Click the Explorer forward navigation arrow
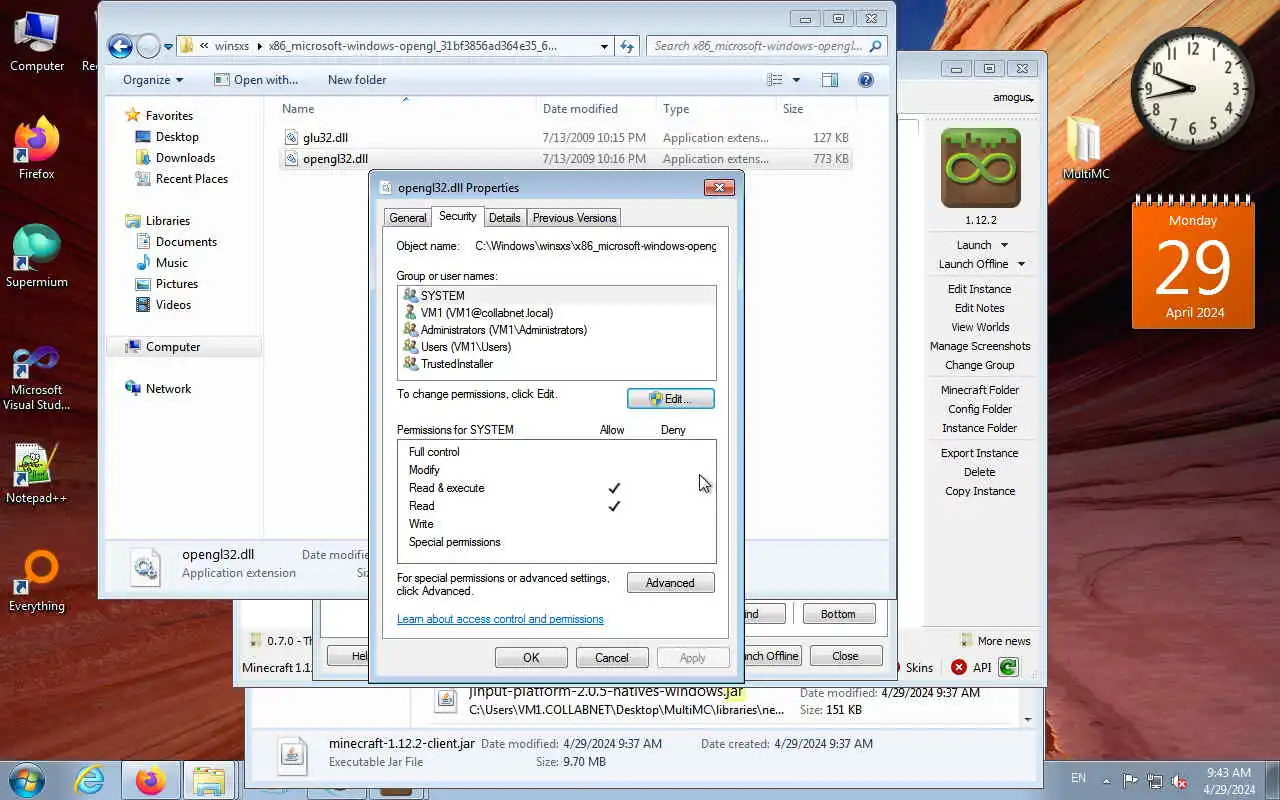Screen dimensions: 1280x800 click(x=148, y=46)
